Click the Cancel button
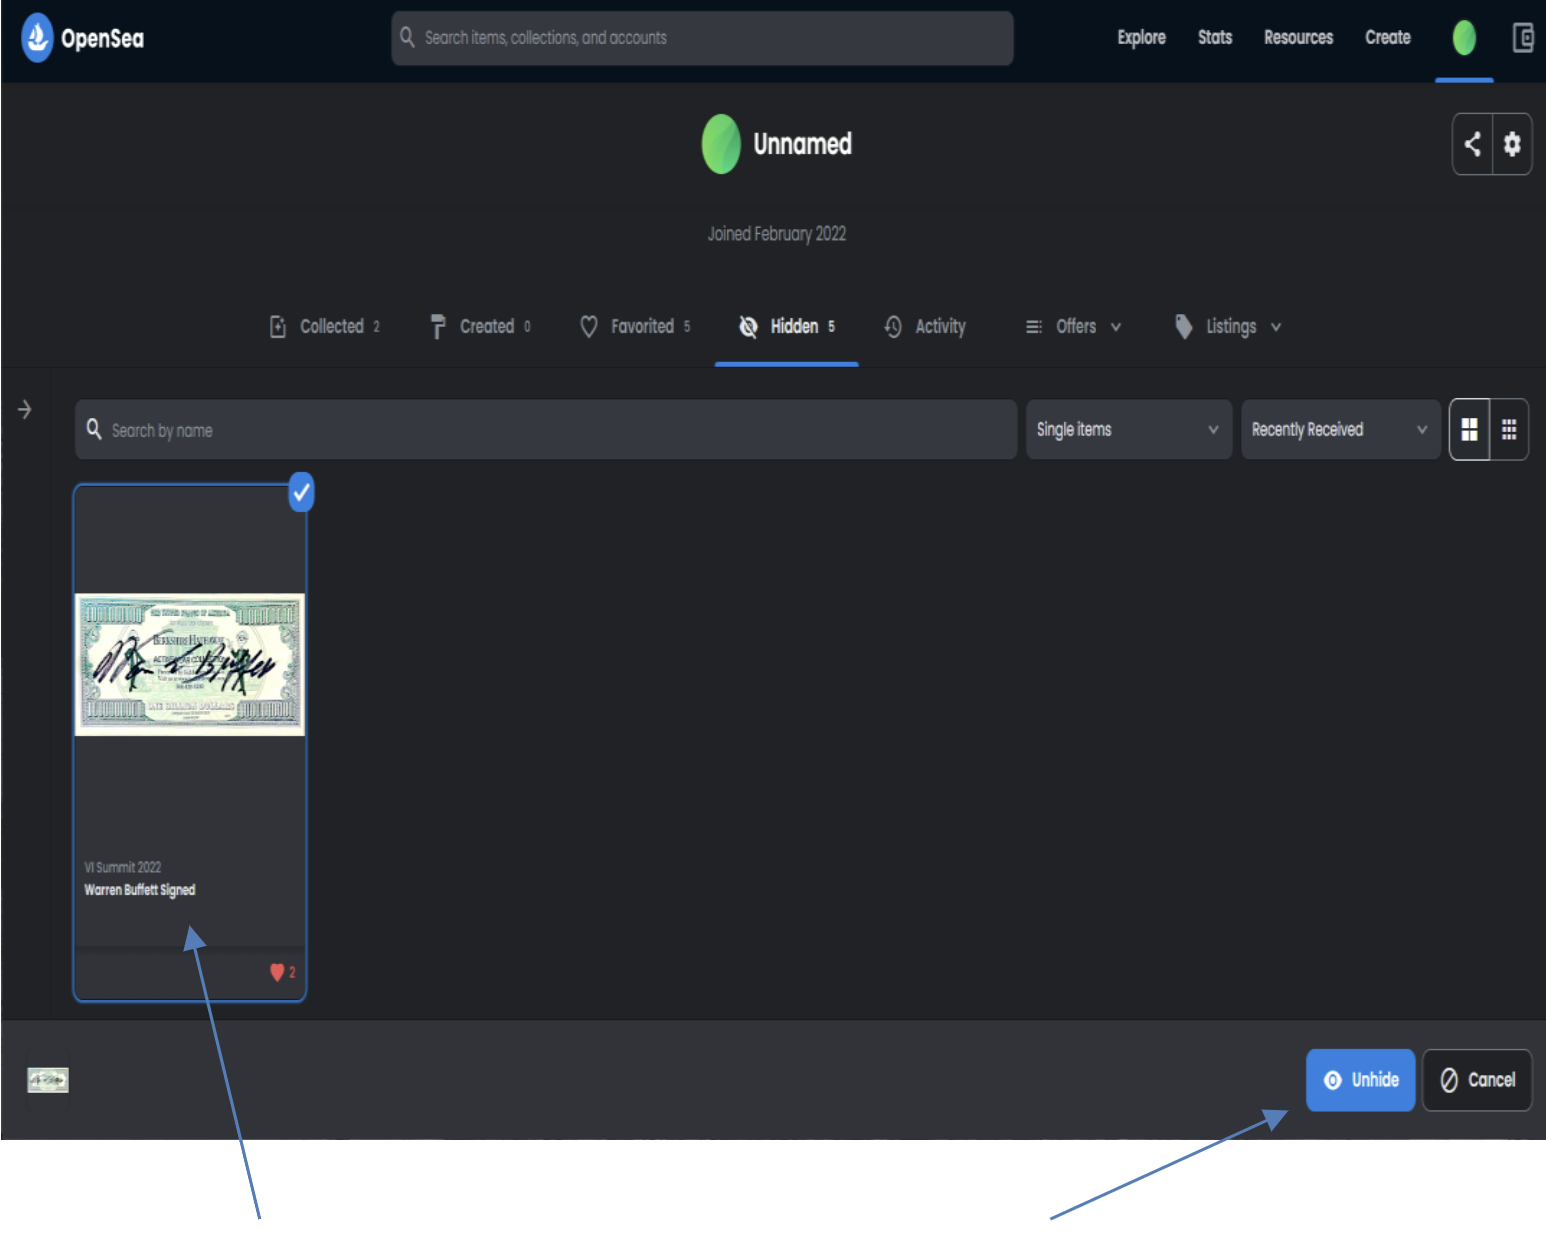1546x1236 pixels. tap(1477, 1080)
